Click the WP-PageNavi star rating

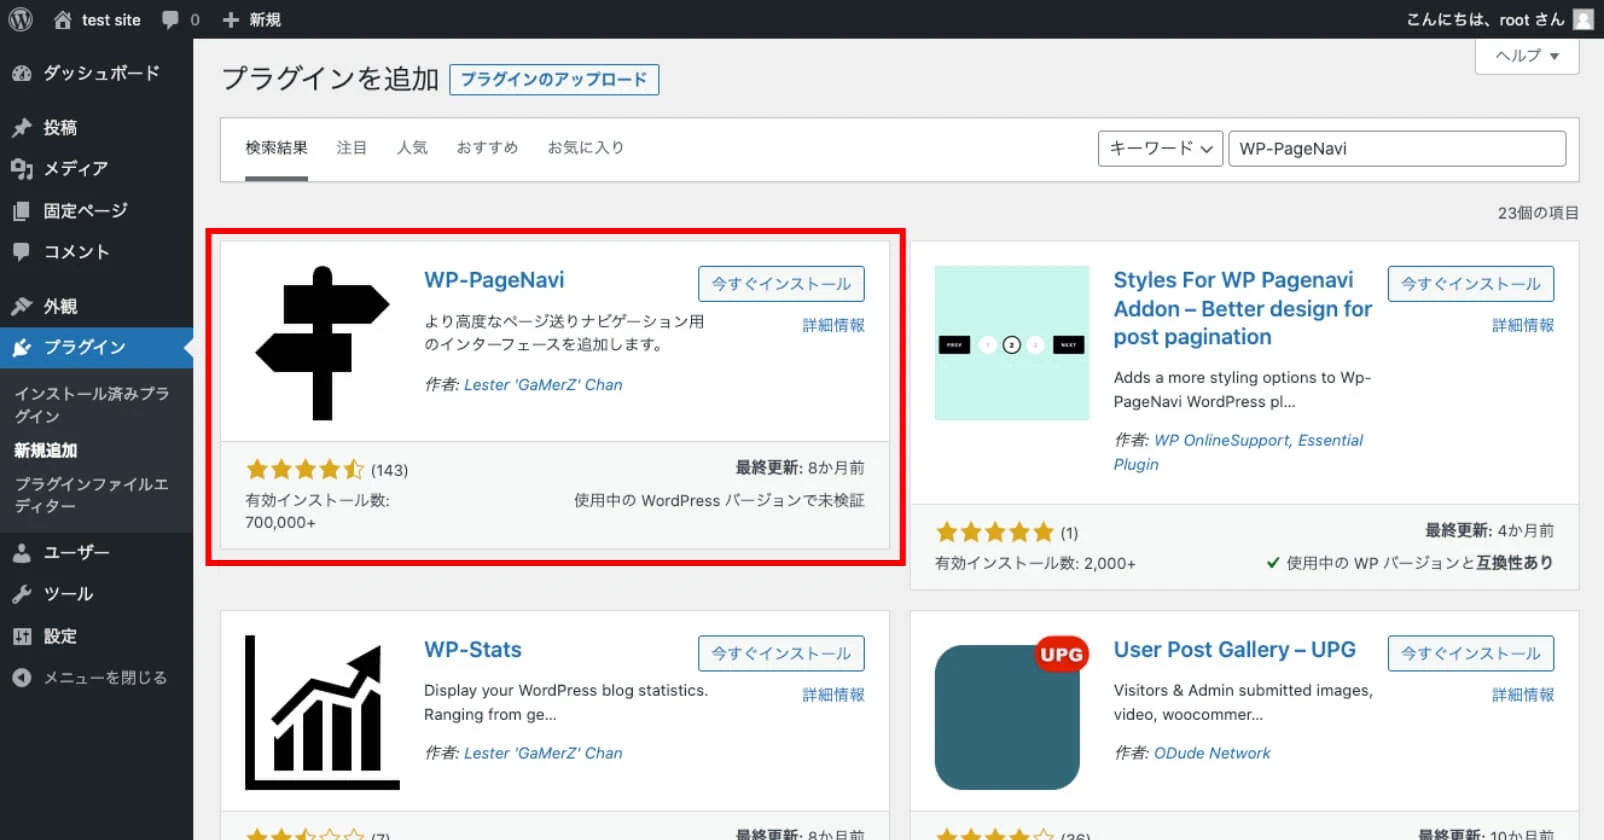(x=306, y=469)
